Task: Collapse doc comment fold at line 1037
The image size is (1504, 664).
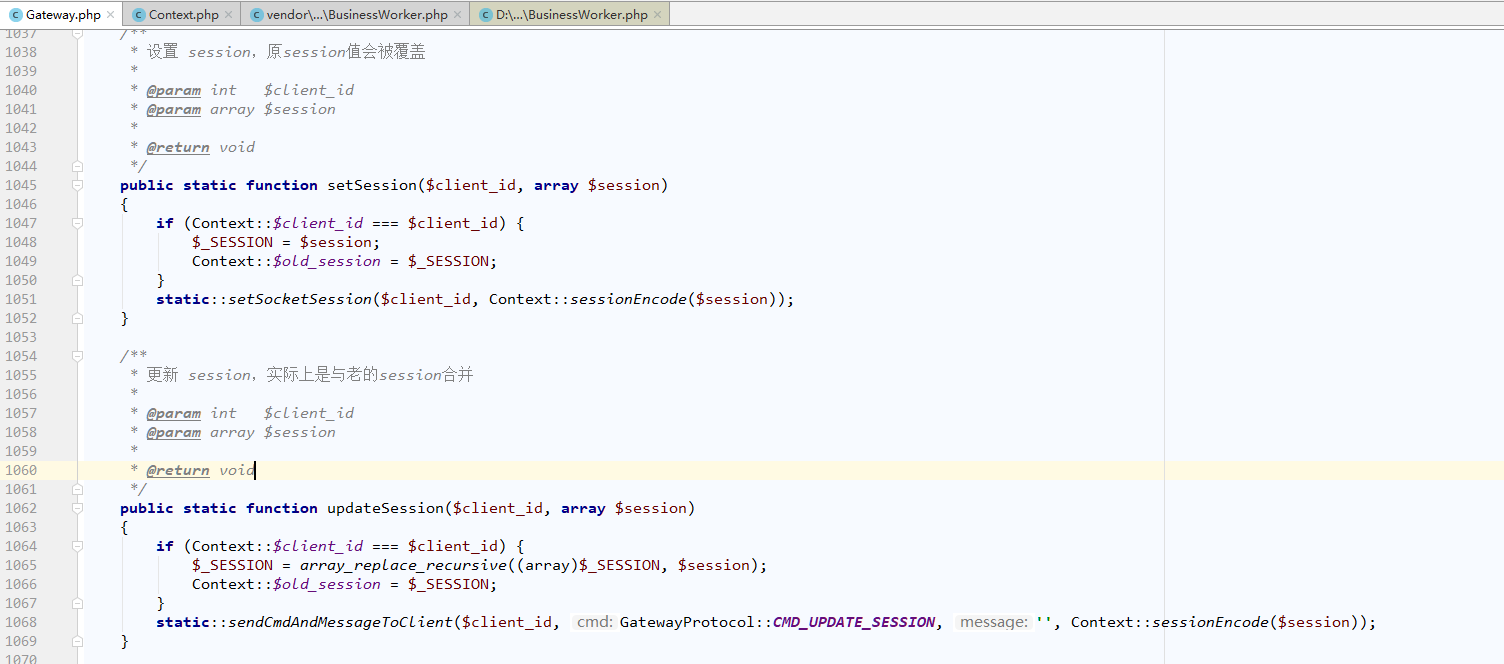Action: pos(77,34)
